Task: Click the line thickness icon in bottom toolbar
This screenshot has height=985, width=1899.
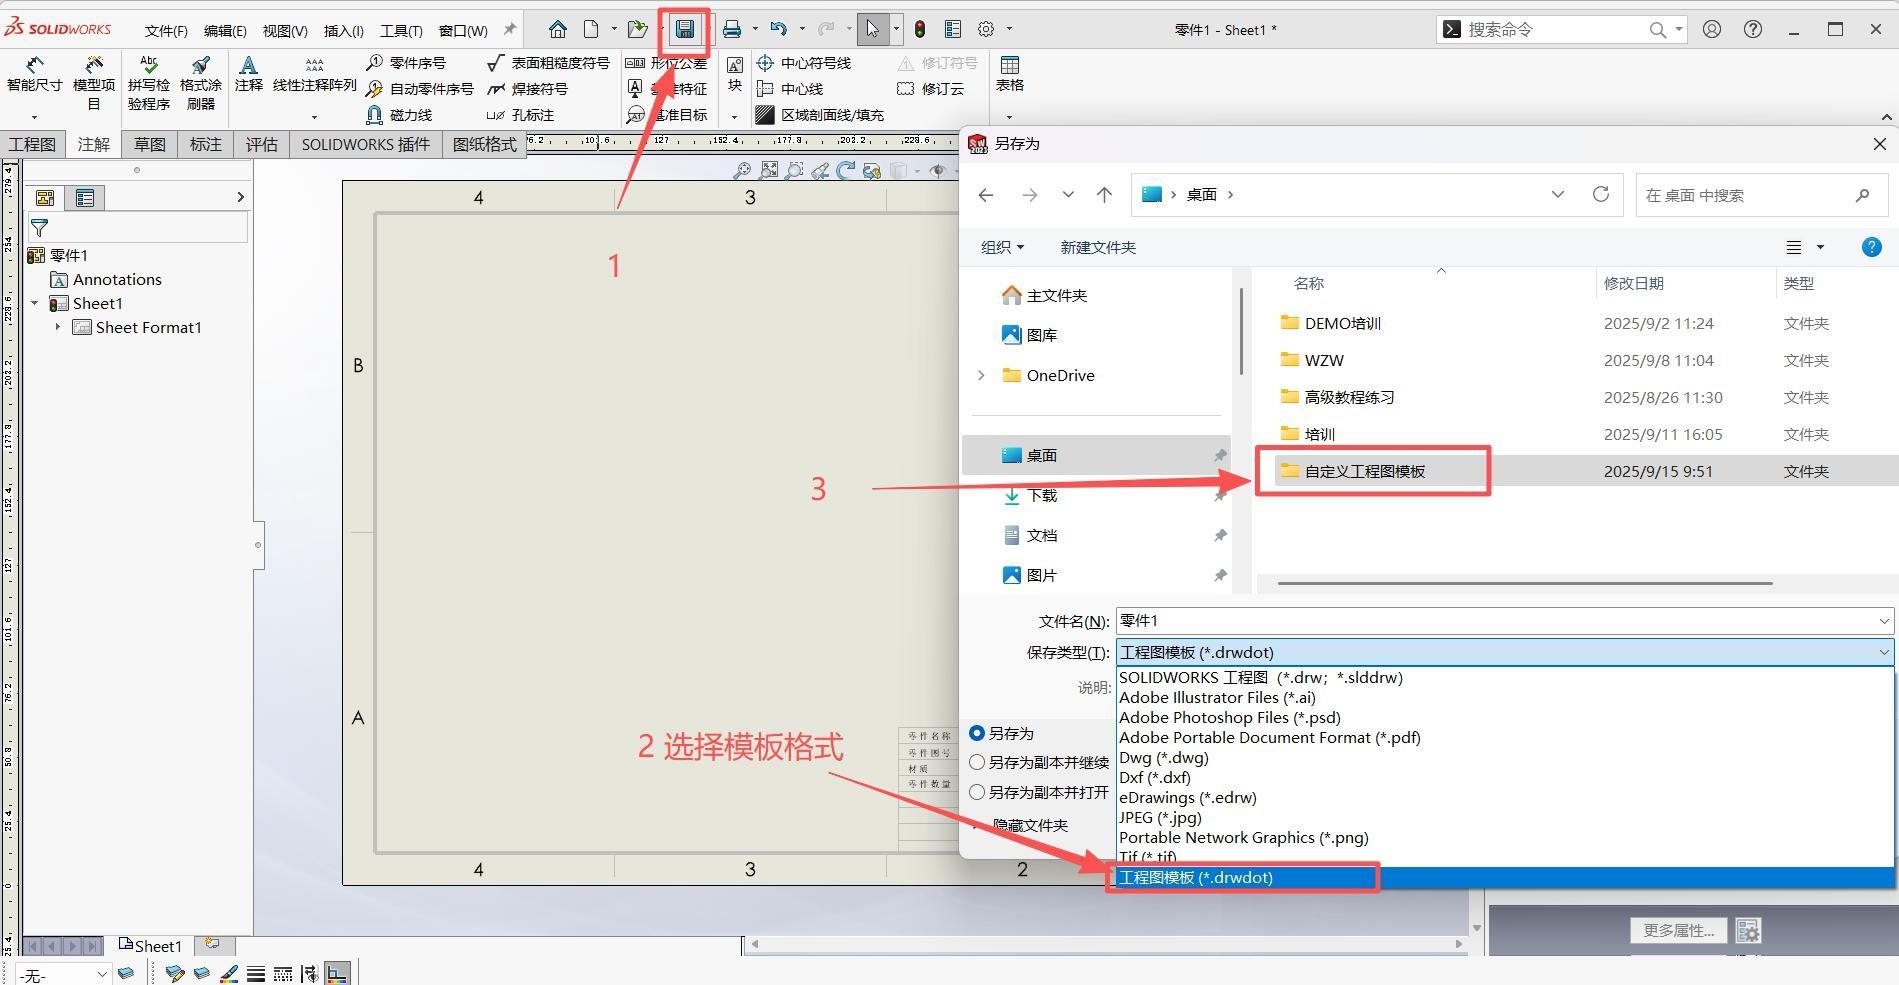Action: pos(256,973)
